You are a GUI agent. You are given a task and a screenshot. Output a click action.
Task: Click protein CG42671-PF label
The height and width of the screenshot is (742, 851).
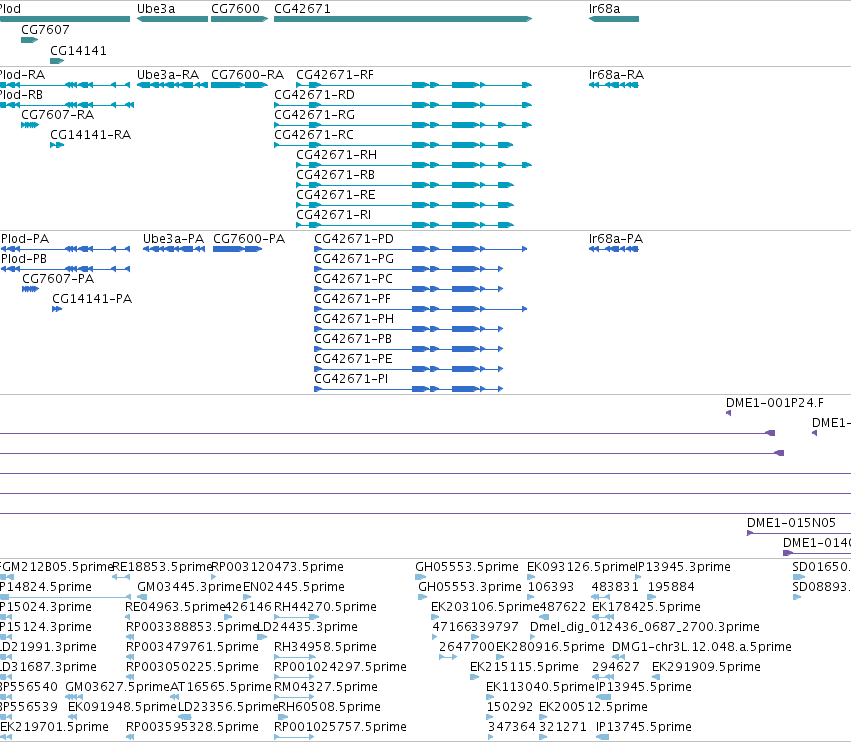pyautogui.click(x=352, y=300)
